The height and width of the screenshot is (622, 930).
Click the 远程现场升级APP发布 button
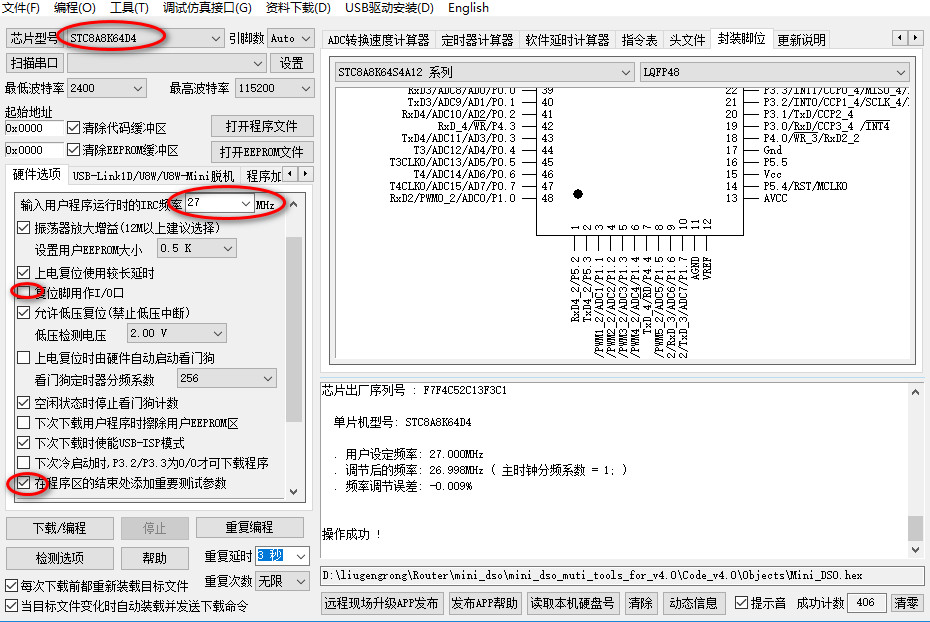(381, 603)
